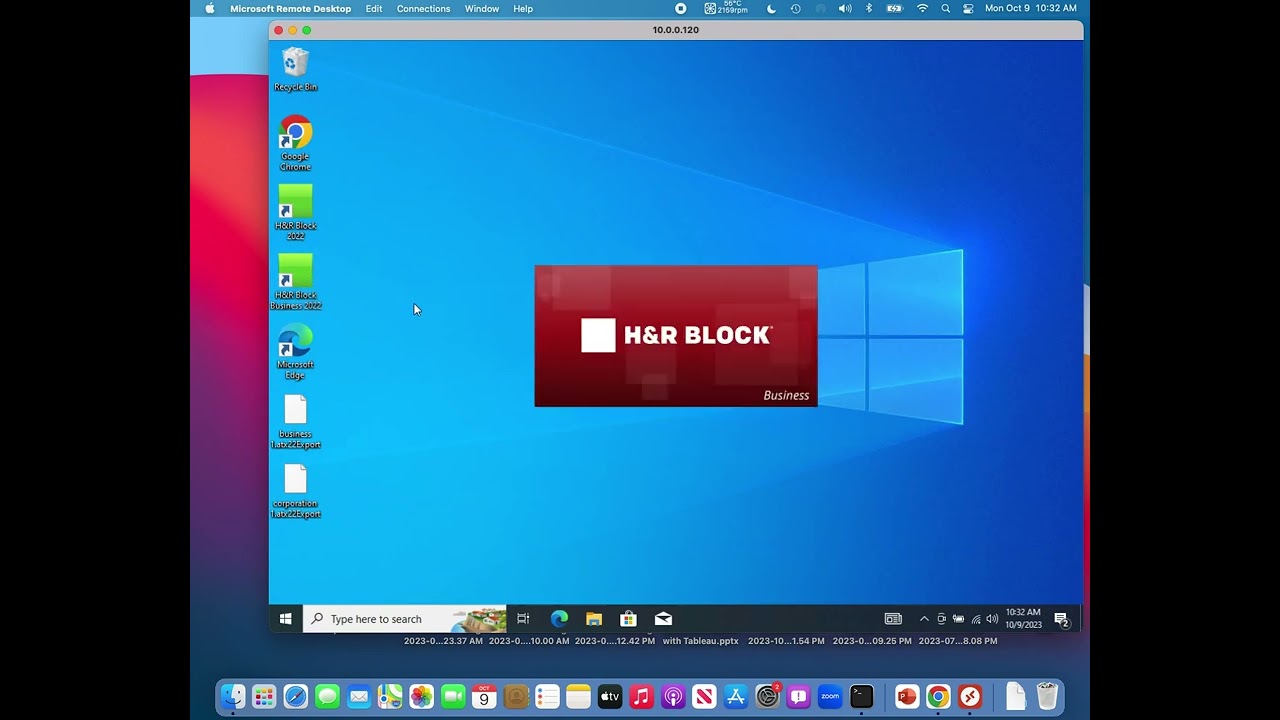Click the screen recording stop icon in the menu bar

pos(681,8)
